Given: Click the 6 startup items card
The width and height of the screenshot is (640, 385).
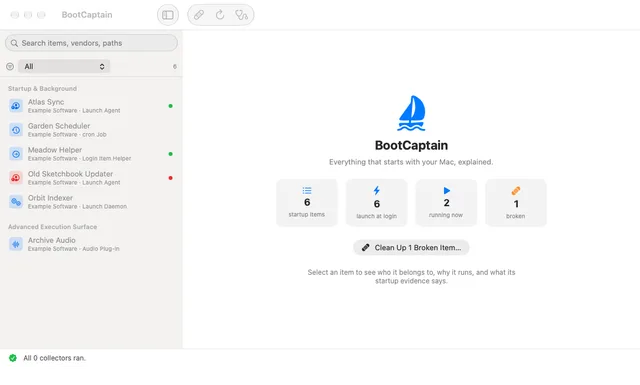Looking at the screenshot, I should 307,203.
